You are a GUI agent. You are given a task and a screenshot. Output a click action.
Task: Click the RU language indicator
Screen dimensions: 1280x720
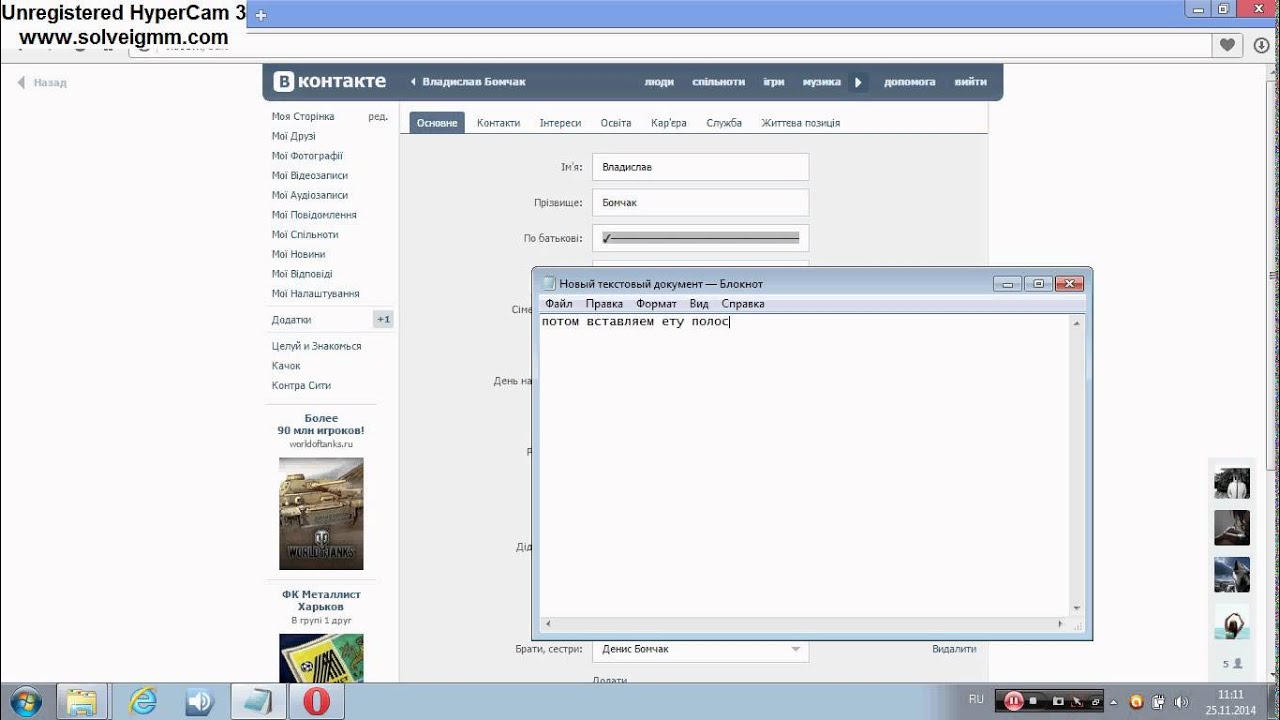976,699
